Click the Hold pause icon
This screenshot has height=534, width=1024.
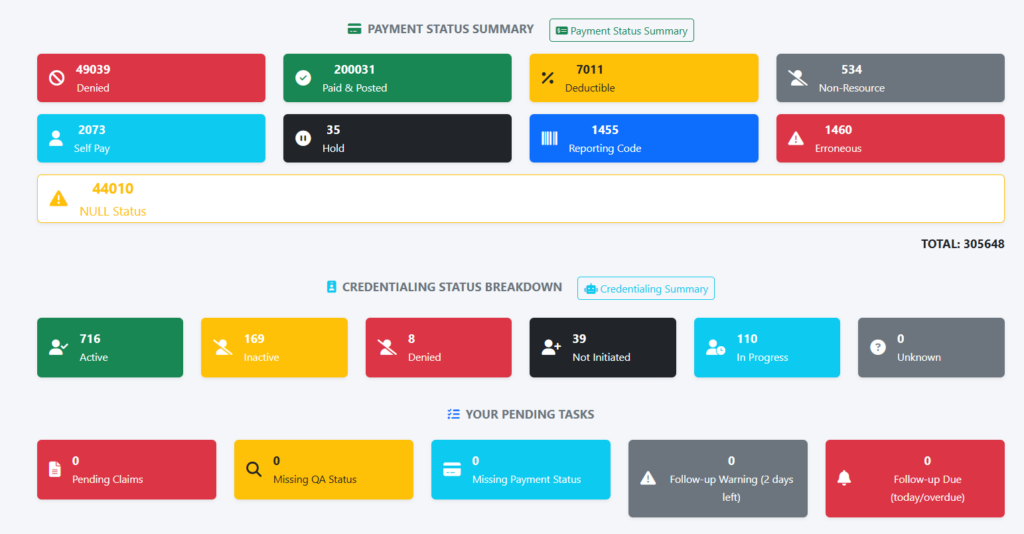(x=303, y=139)
